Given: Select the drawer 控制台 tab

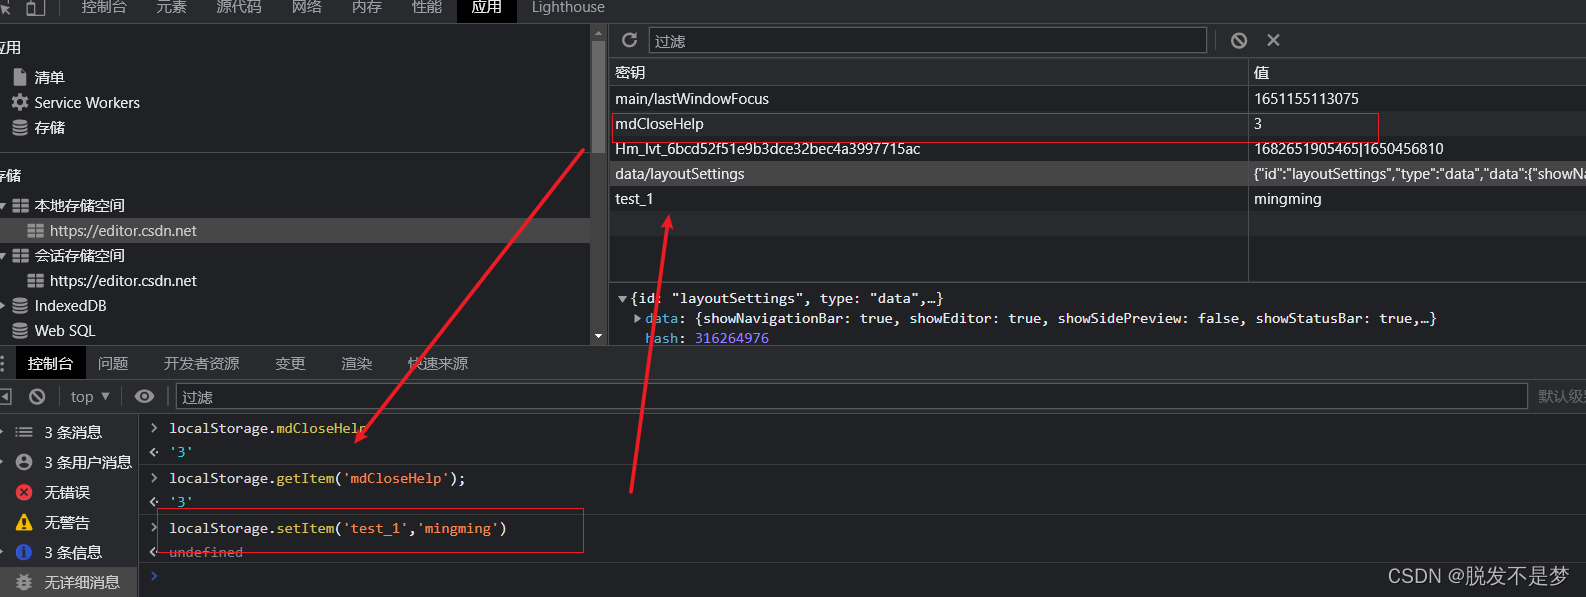Looking at the screenshot, I should pyautogui.click(x=50, y=363).
